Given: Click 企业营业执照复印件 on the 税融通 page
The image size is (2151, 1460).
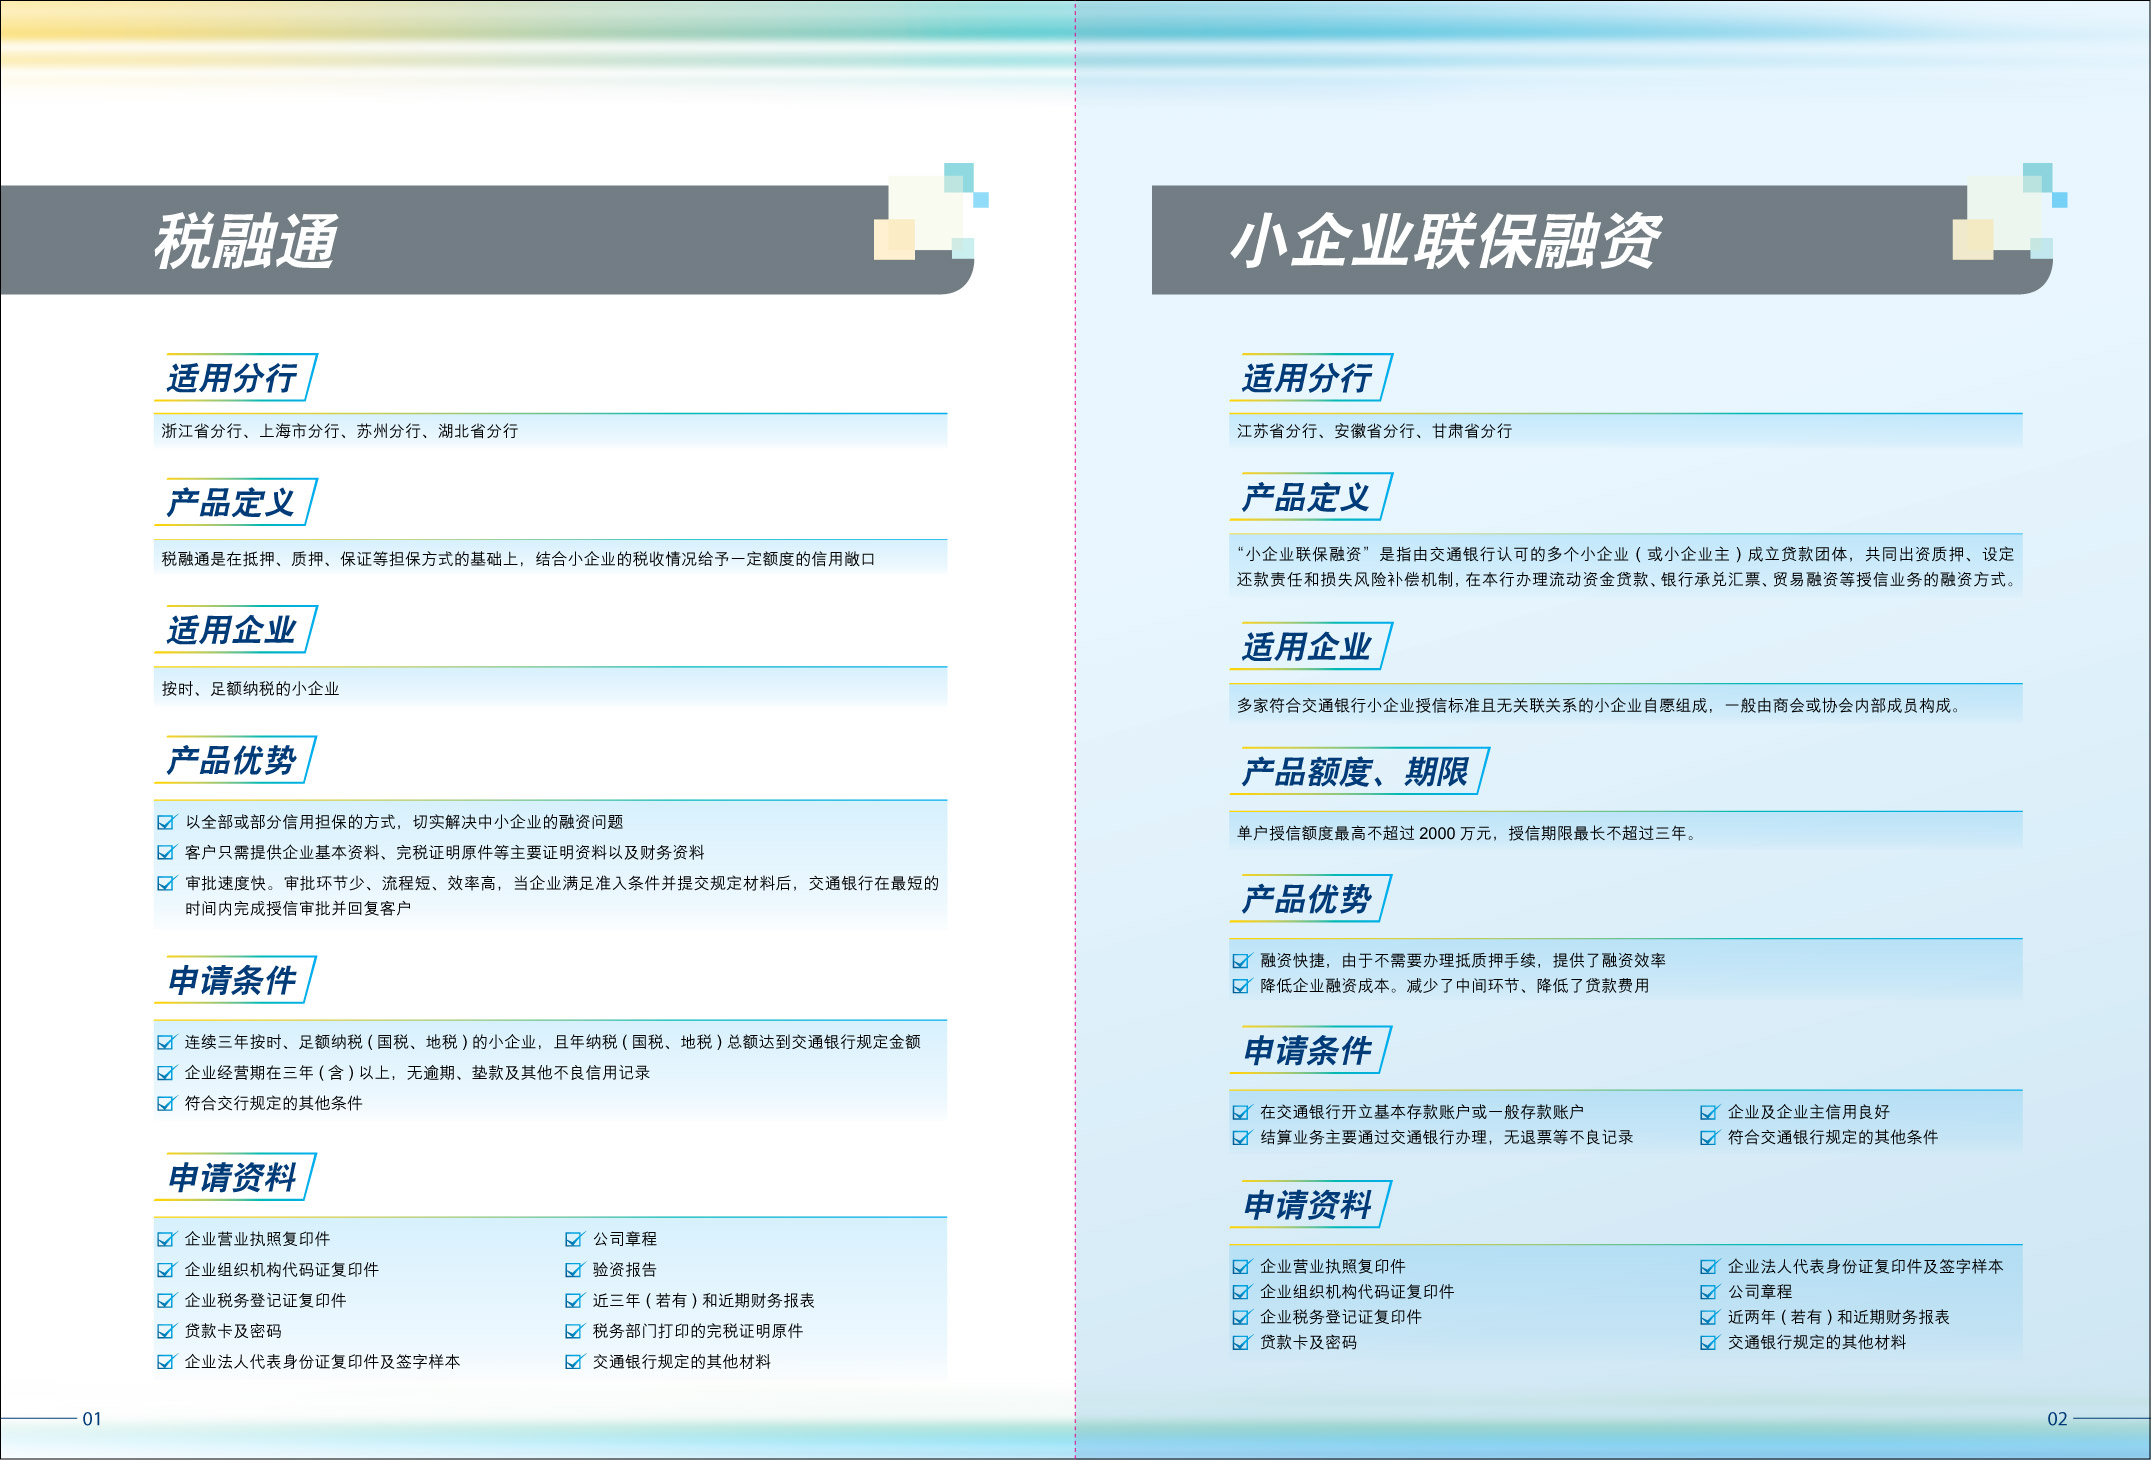Looking at the screenshot, I should coord(257,1239).
